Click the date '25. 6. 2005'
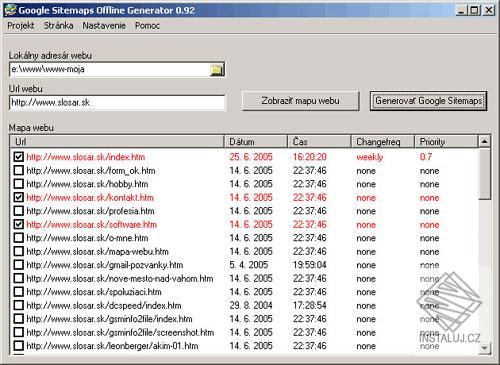Screen dimensions: 500x365 251,157
